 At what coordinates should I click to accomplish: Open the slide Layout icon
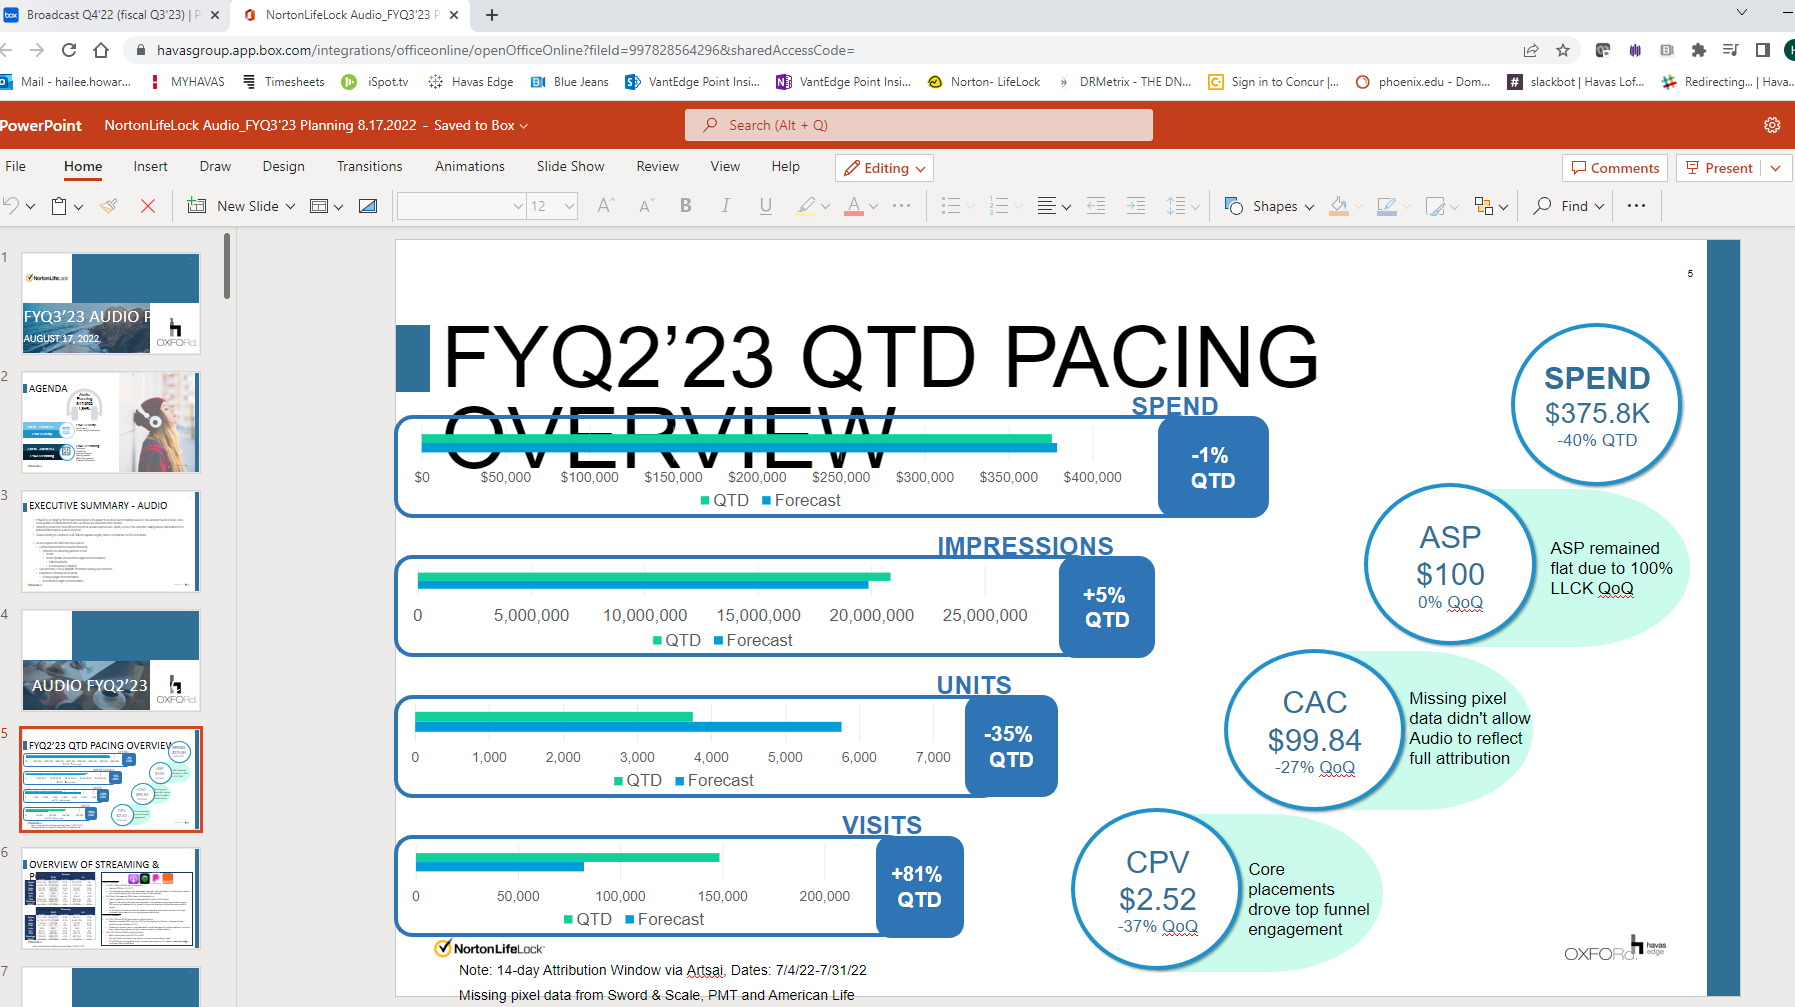click(x=319, y=206)
